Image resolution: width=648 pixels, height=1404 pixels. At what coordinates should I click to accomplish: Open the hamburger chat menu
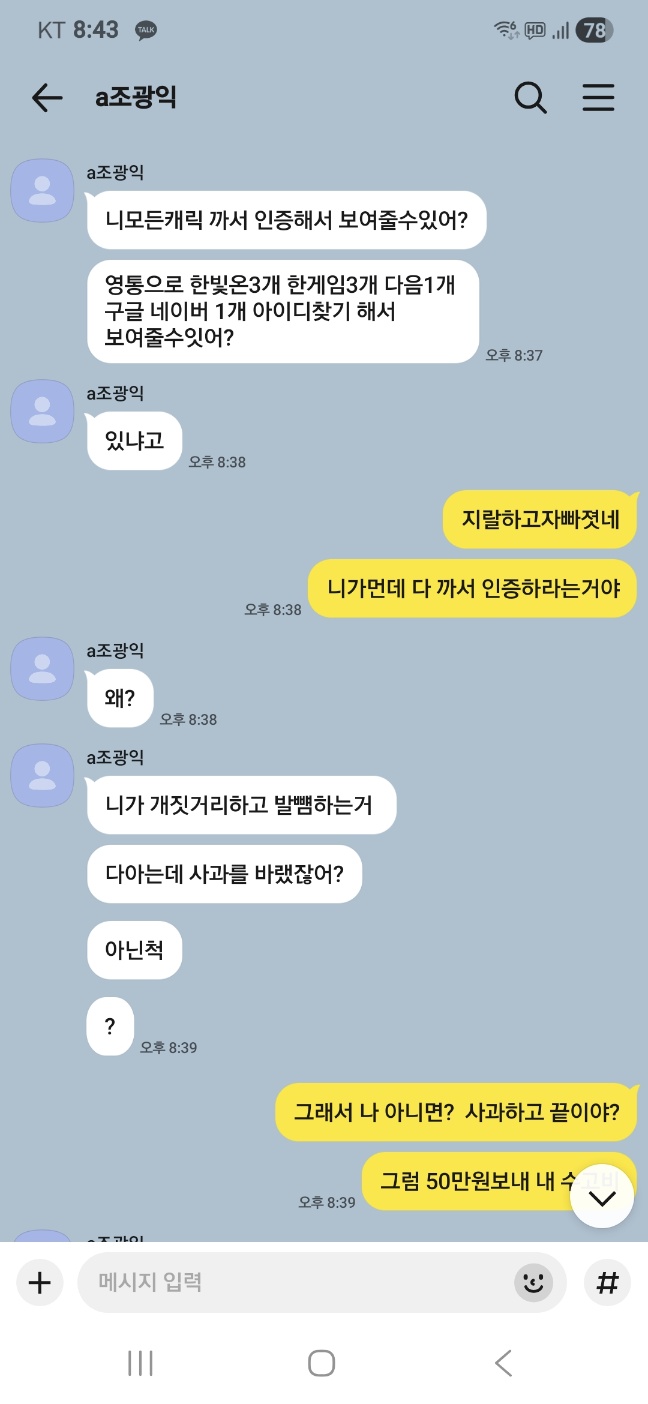click(598, 97)
